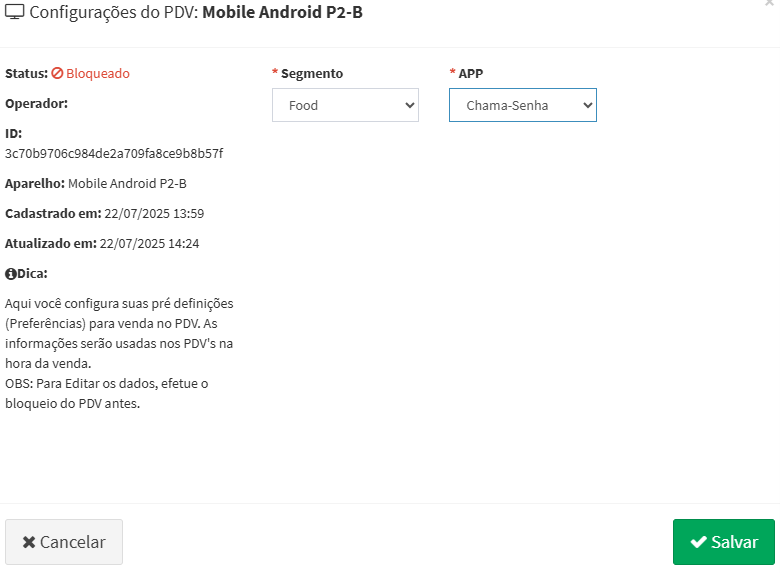780x573 pixels.
Task: Open the APP dropdown showing Chama-Senha
Action: [523, 105]
